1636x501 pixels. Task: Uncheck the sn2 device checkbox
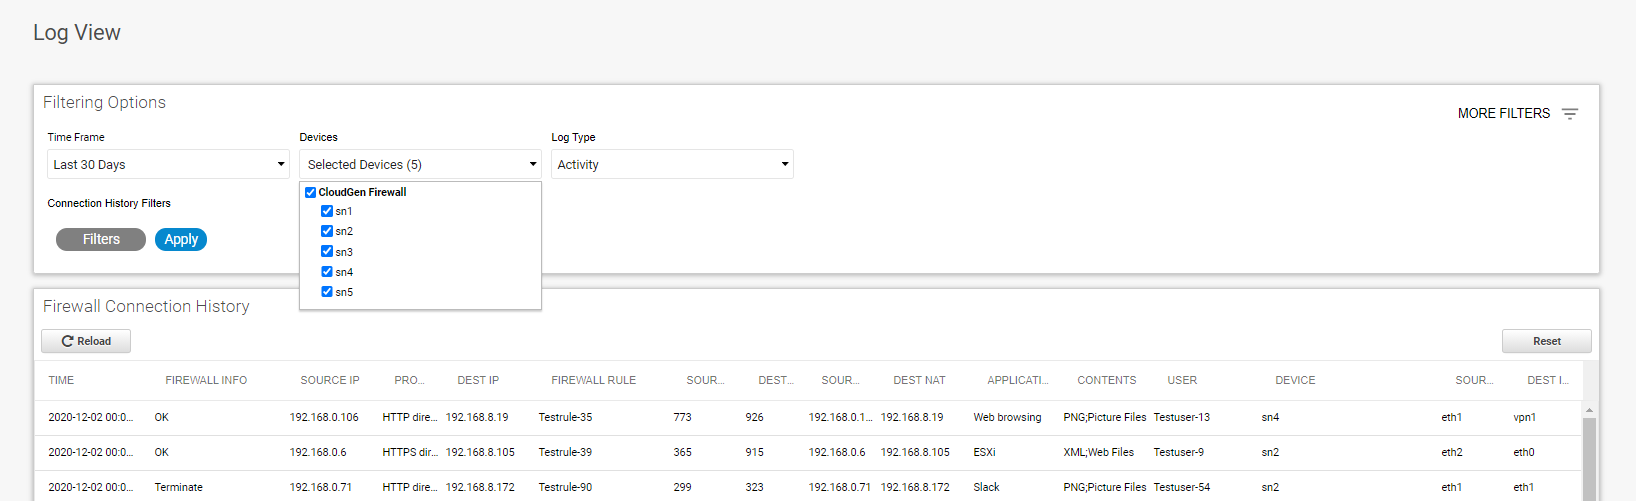[326, 231]
